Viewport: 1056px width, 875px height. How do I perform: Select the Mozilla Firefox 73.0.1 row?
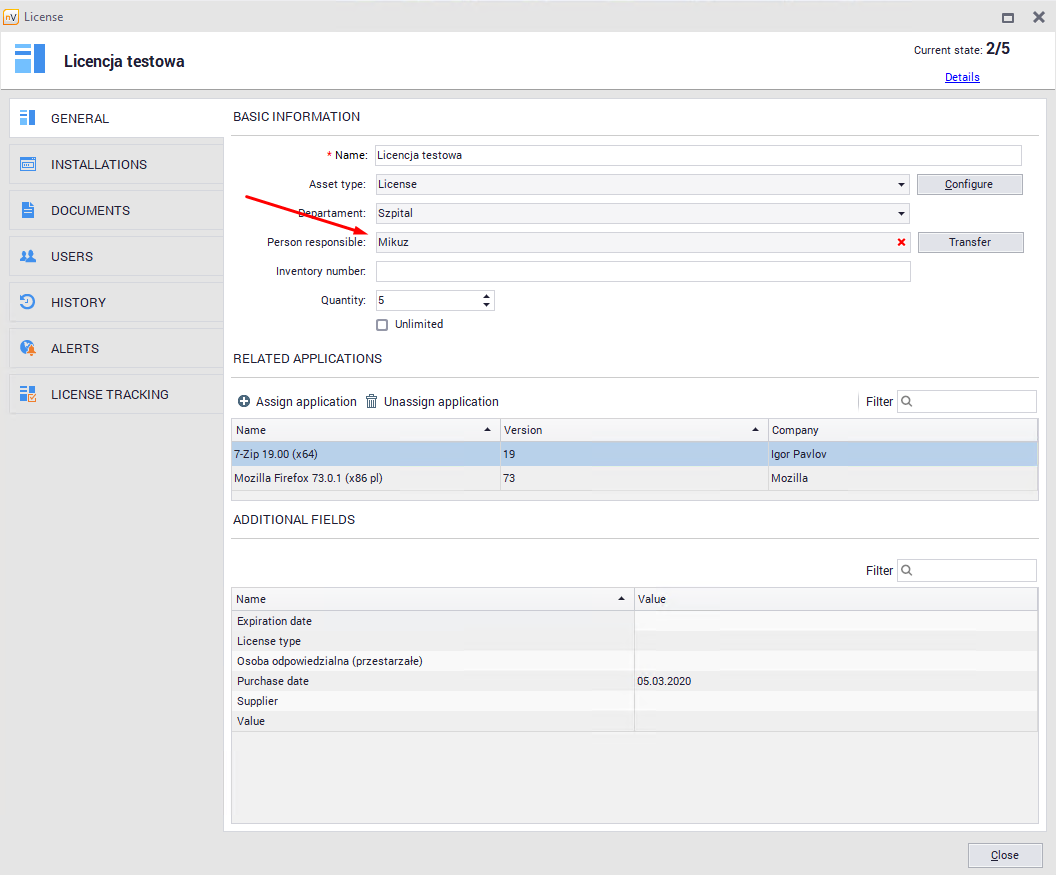(x=634, y=478)
